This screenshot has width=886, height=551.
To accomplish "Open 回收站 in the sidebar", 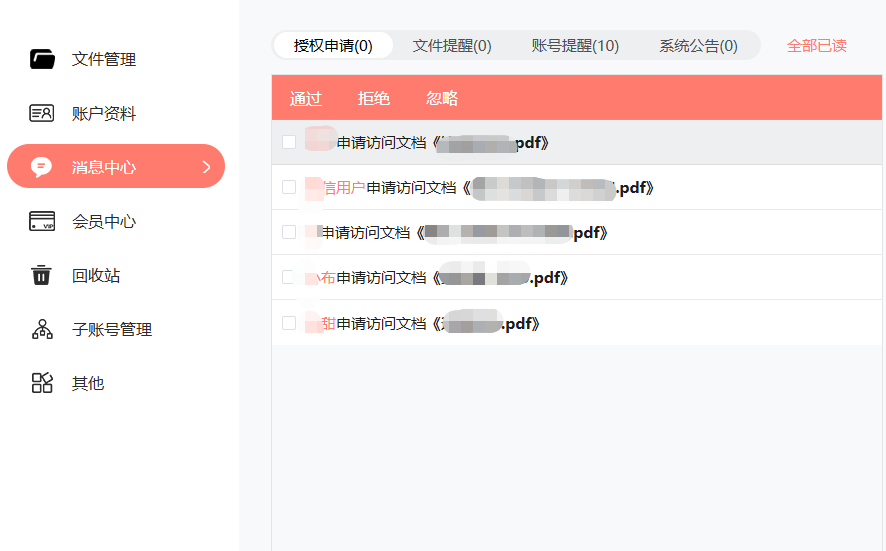I will point(95,275).
